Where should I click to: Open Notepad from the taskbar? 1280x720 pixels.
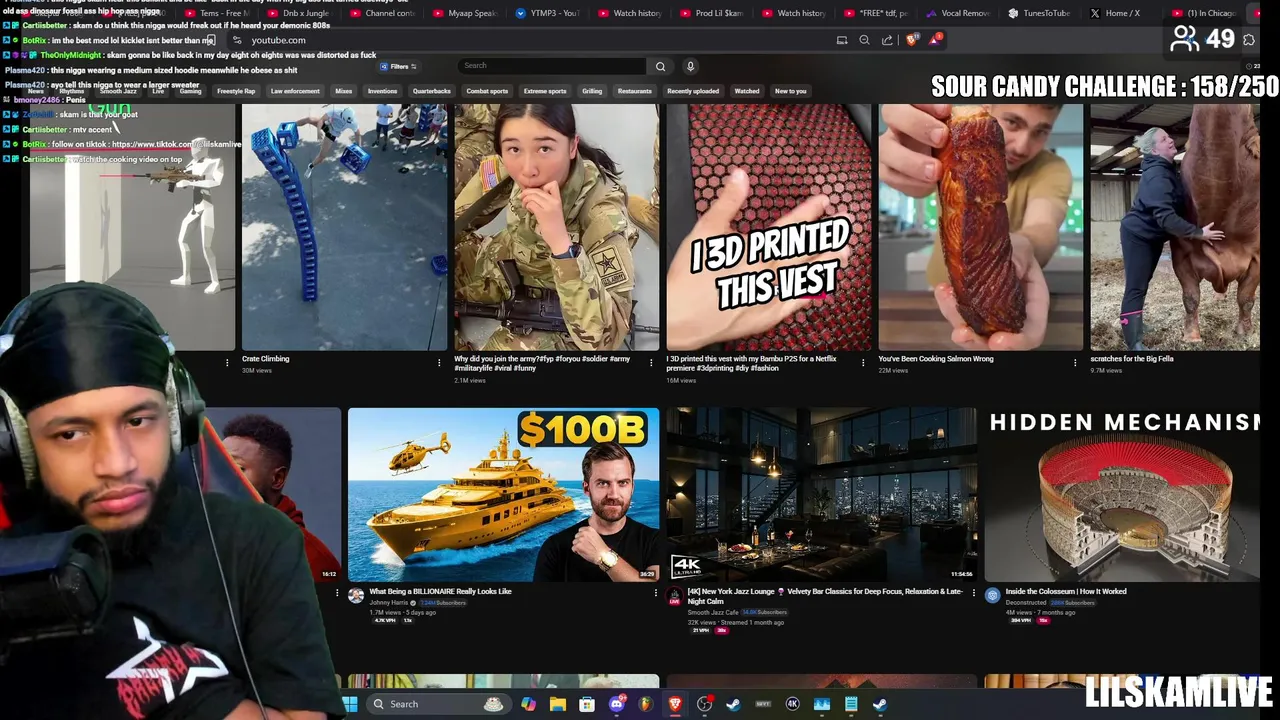click(851, 704)
